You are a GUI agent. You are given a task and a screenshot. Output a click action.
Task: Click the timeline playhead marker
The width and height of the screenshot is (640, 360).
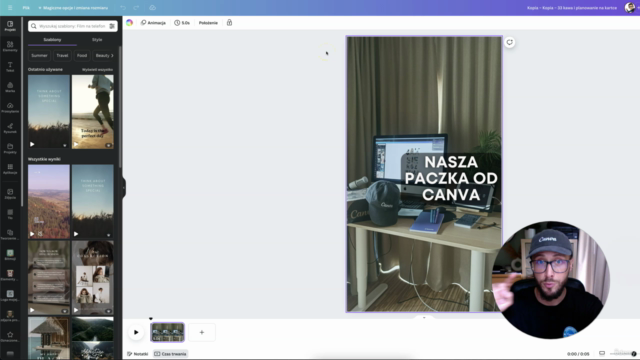click(x=151, y=319)
